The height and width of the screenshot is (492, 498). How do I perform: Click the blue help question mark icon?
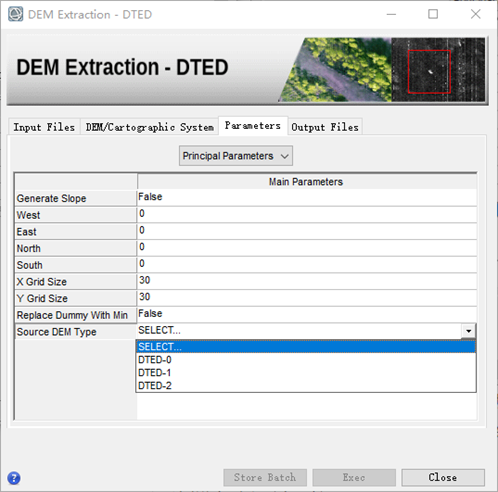coord(14,478)
